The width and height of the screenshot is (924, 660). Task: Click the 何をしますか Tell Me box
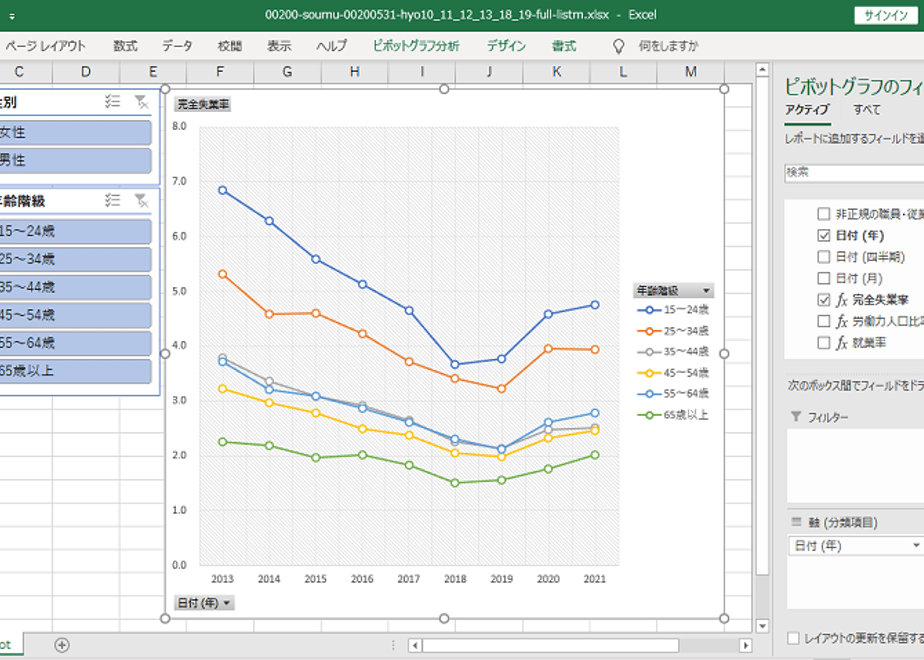pyautogui.click(x=669, y=46)
